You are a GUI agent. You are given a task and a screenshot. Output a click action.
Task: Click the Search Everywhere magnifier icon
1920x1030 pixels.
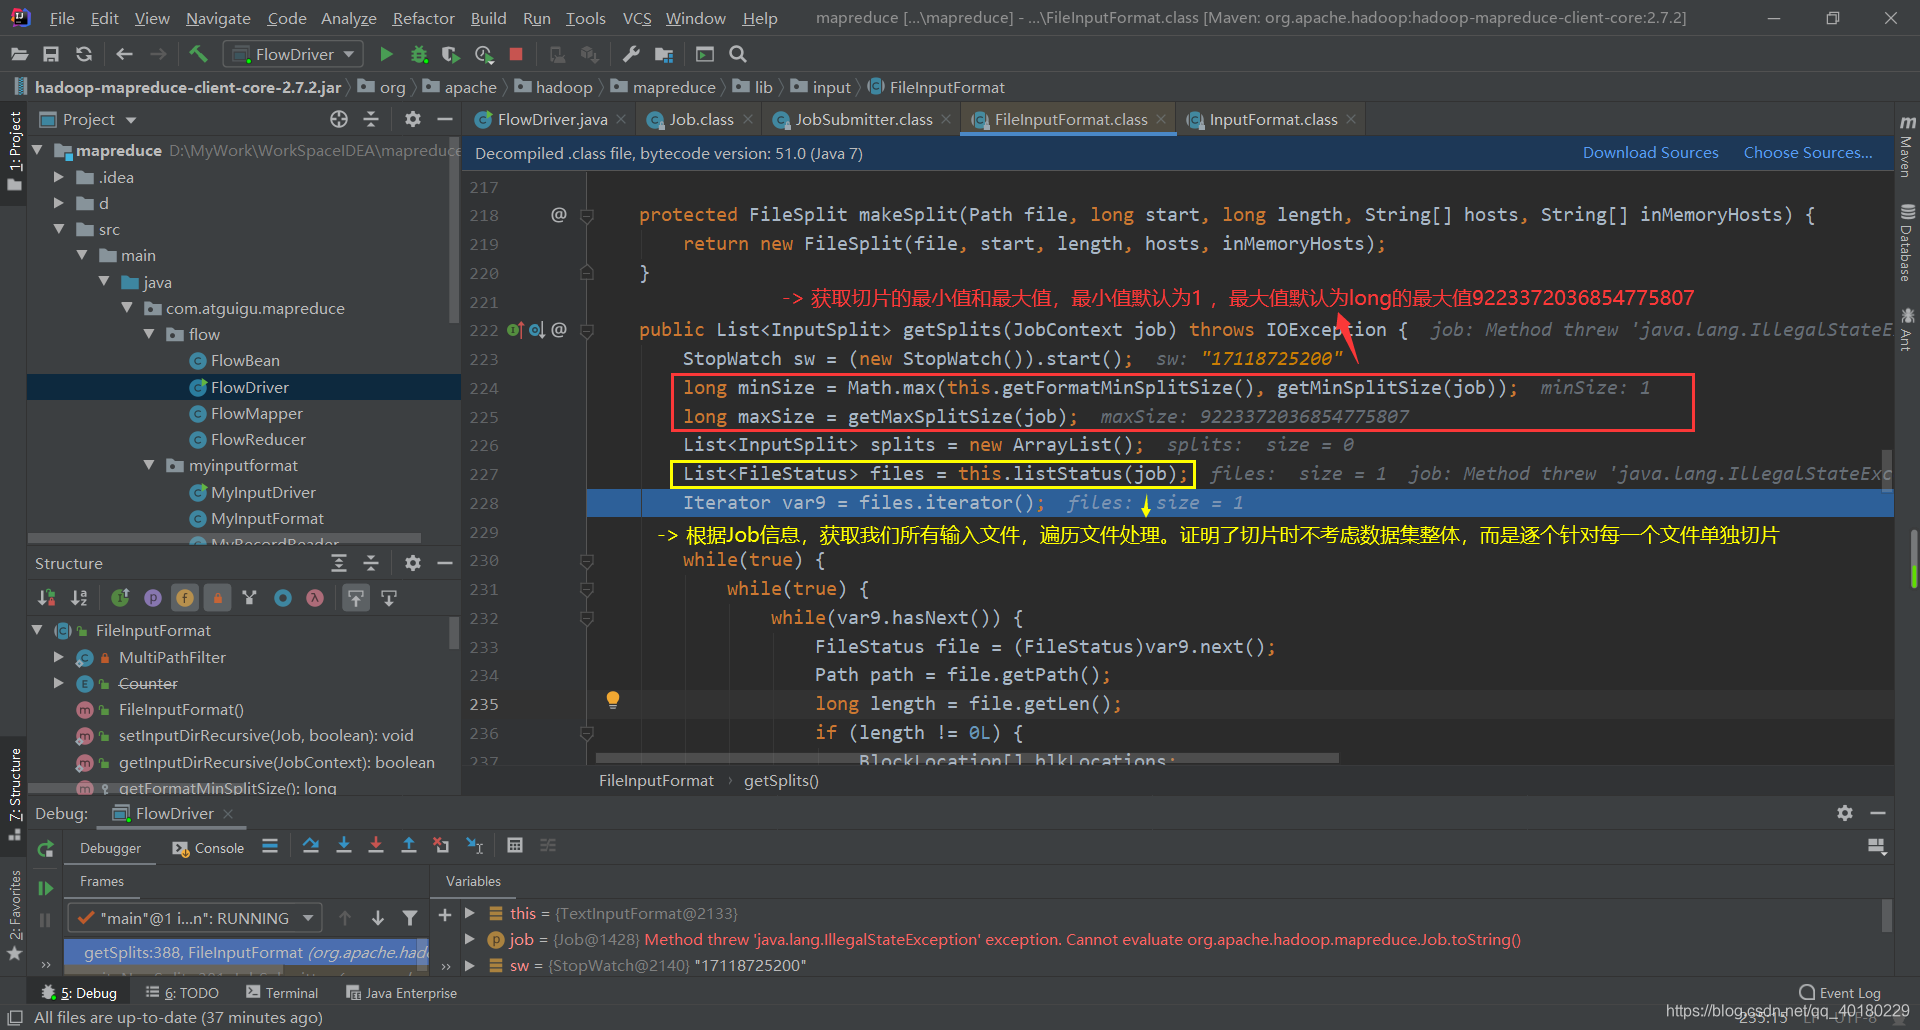[x=738, y=54]
